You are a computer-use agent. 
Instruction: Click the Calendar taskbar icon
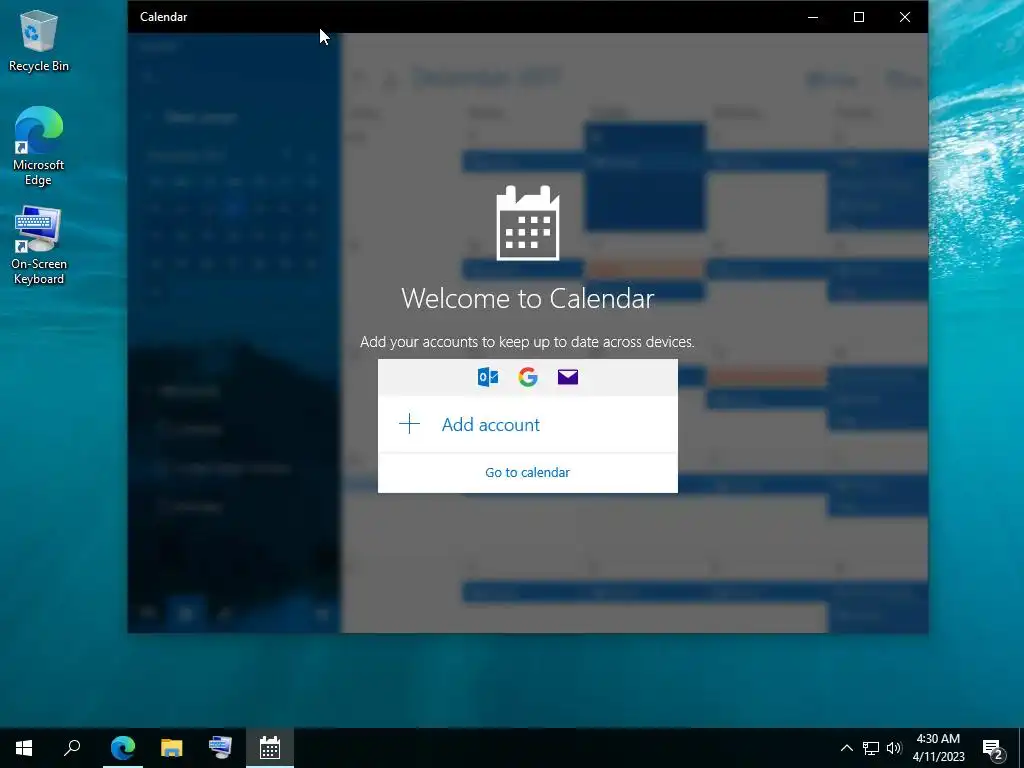270,748
